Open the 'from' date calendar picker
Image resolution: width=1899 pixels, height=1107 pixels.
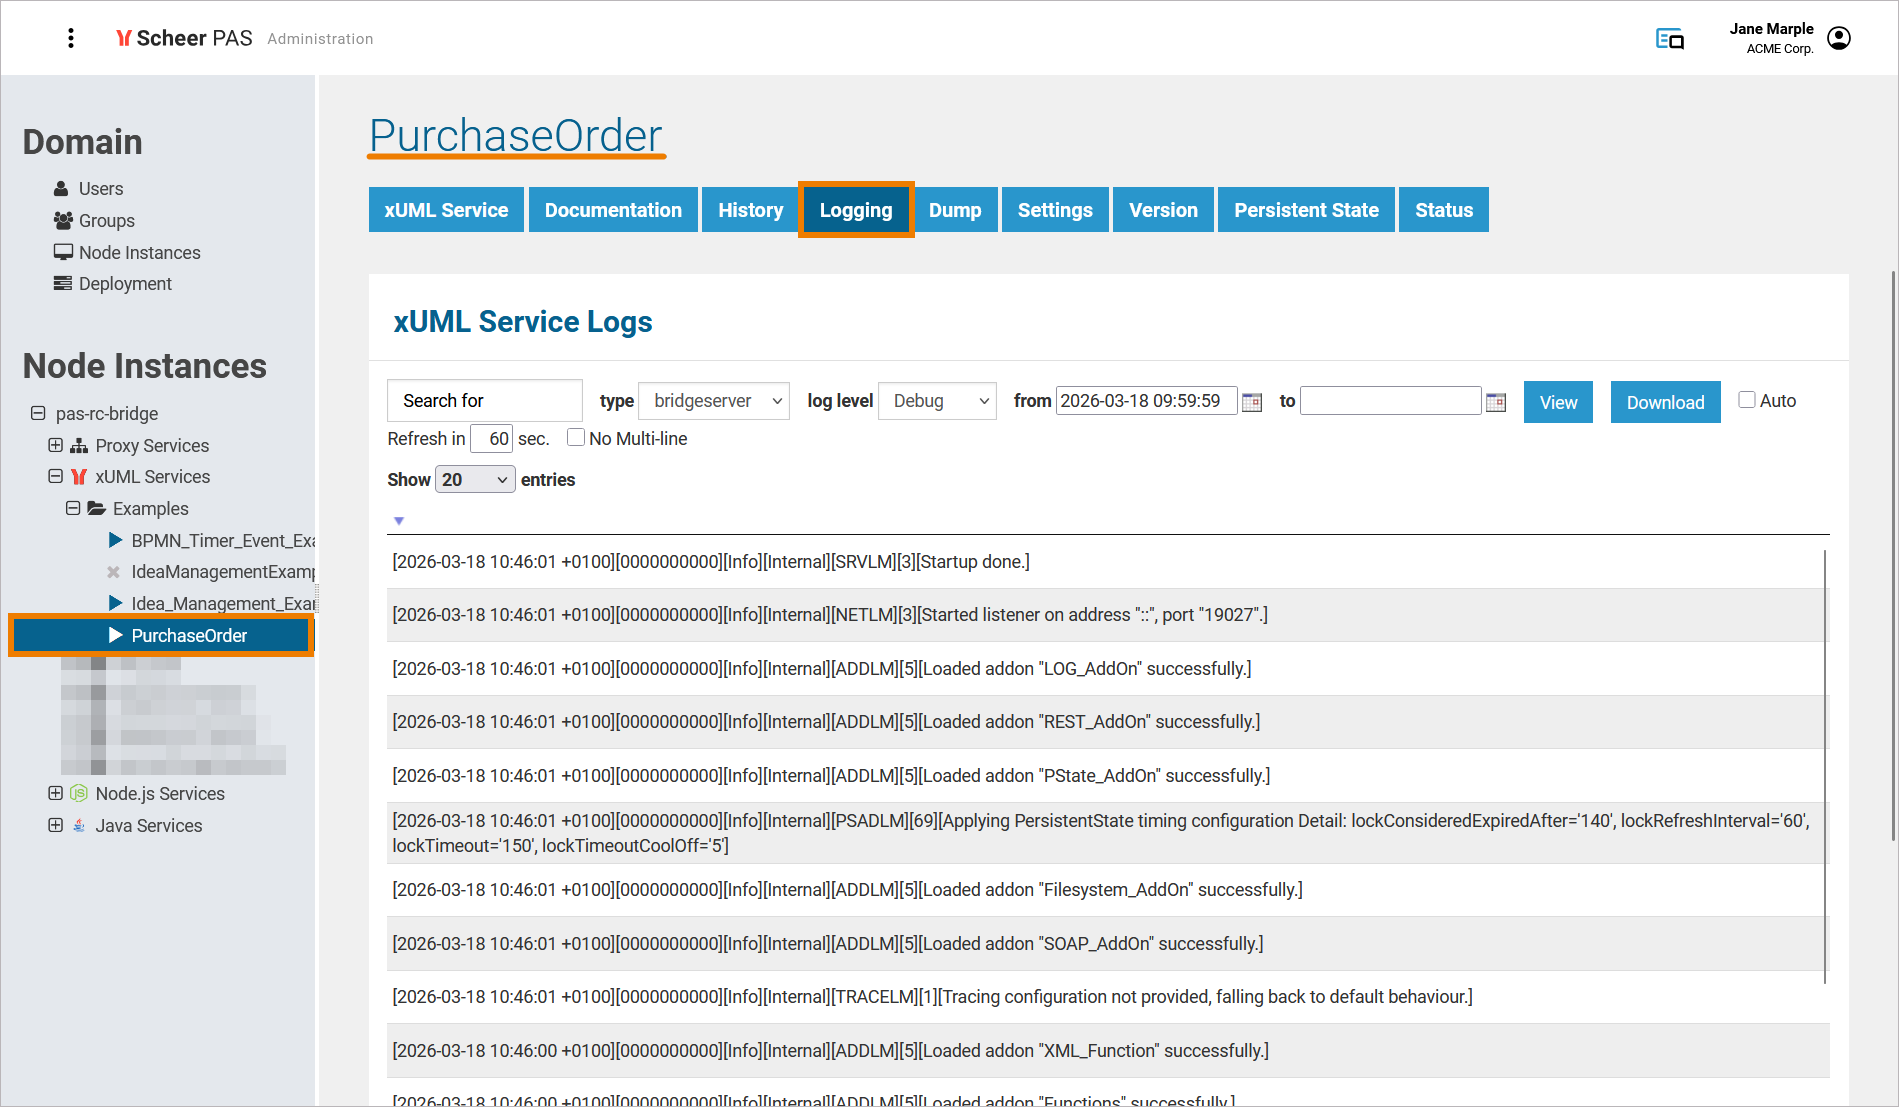tap(1252, 402)
